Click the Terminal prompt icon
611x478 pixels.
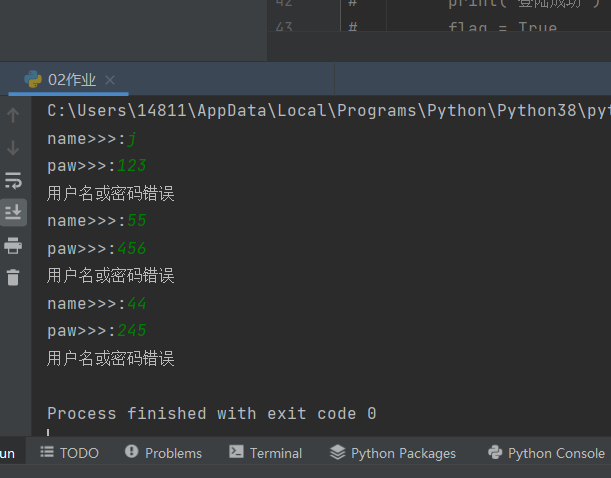(236, 452)
